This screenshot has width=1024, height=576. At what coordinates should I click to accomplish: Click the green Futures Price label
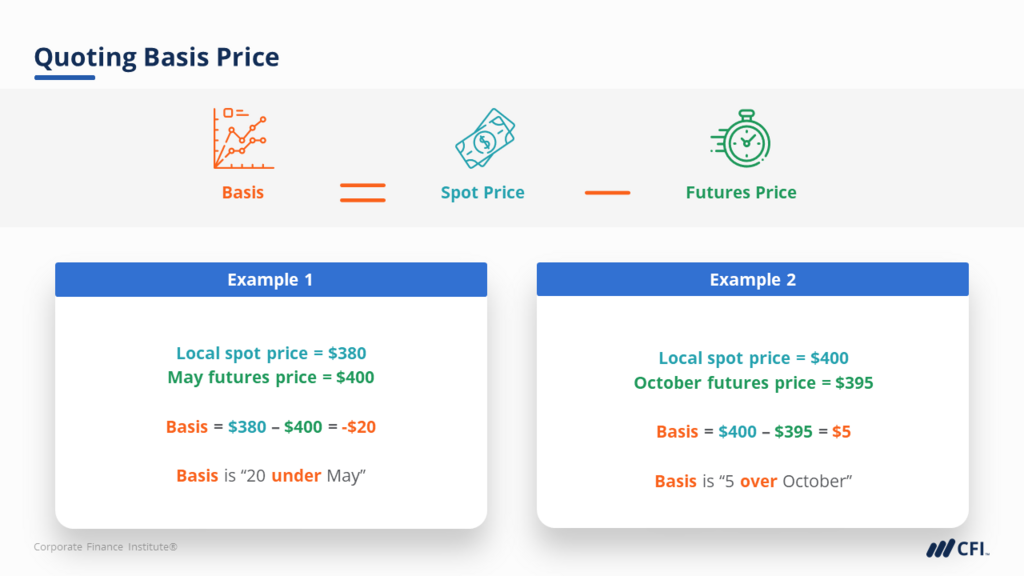pyautogui.click(x=741, y=193)
